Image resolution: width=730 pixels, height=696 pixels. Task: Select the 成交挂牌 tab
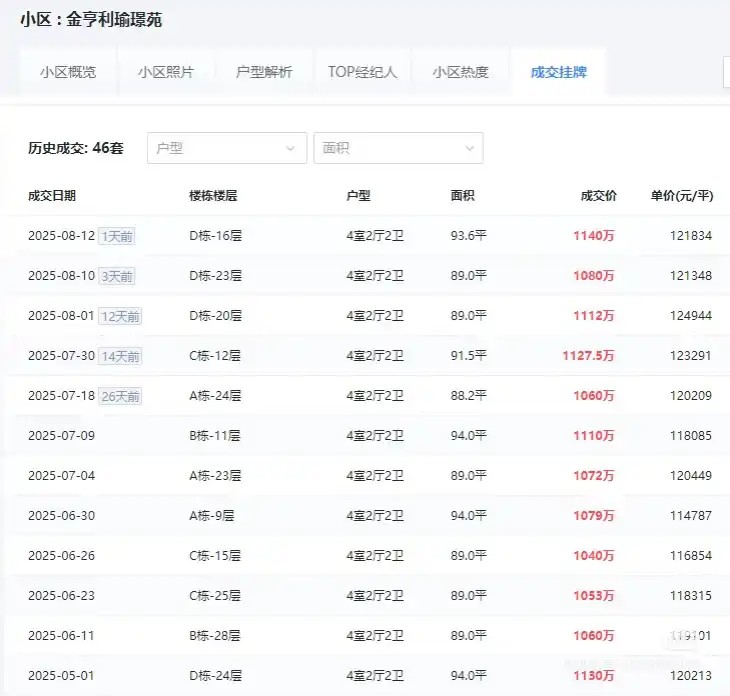[x=558, y=72]
